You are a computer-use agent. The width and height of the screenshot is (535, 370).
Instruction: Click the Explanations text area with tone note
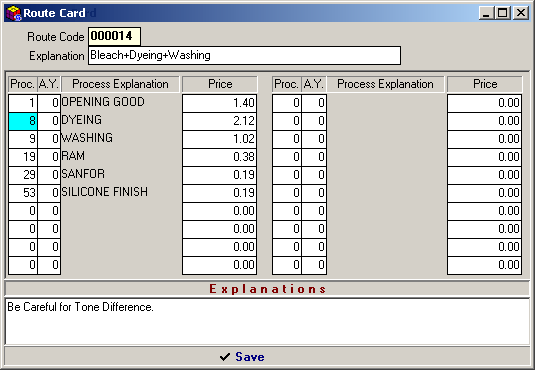coord(267,321)
